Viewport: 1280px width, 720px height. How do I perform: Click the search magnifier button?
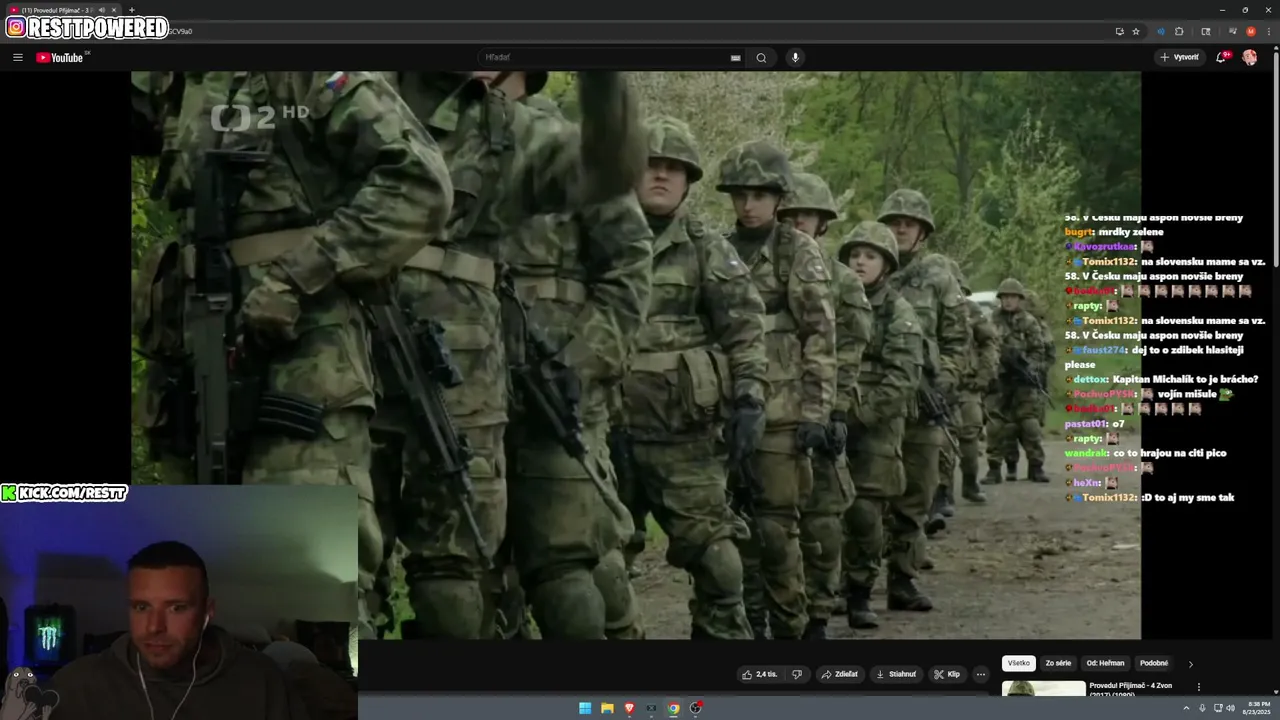tap(761, 57)
